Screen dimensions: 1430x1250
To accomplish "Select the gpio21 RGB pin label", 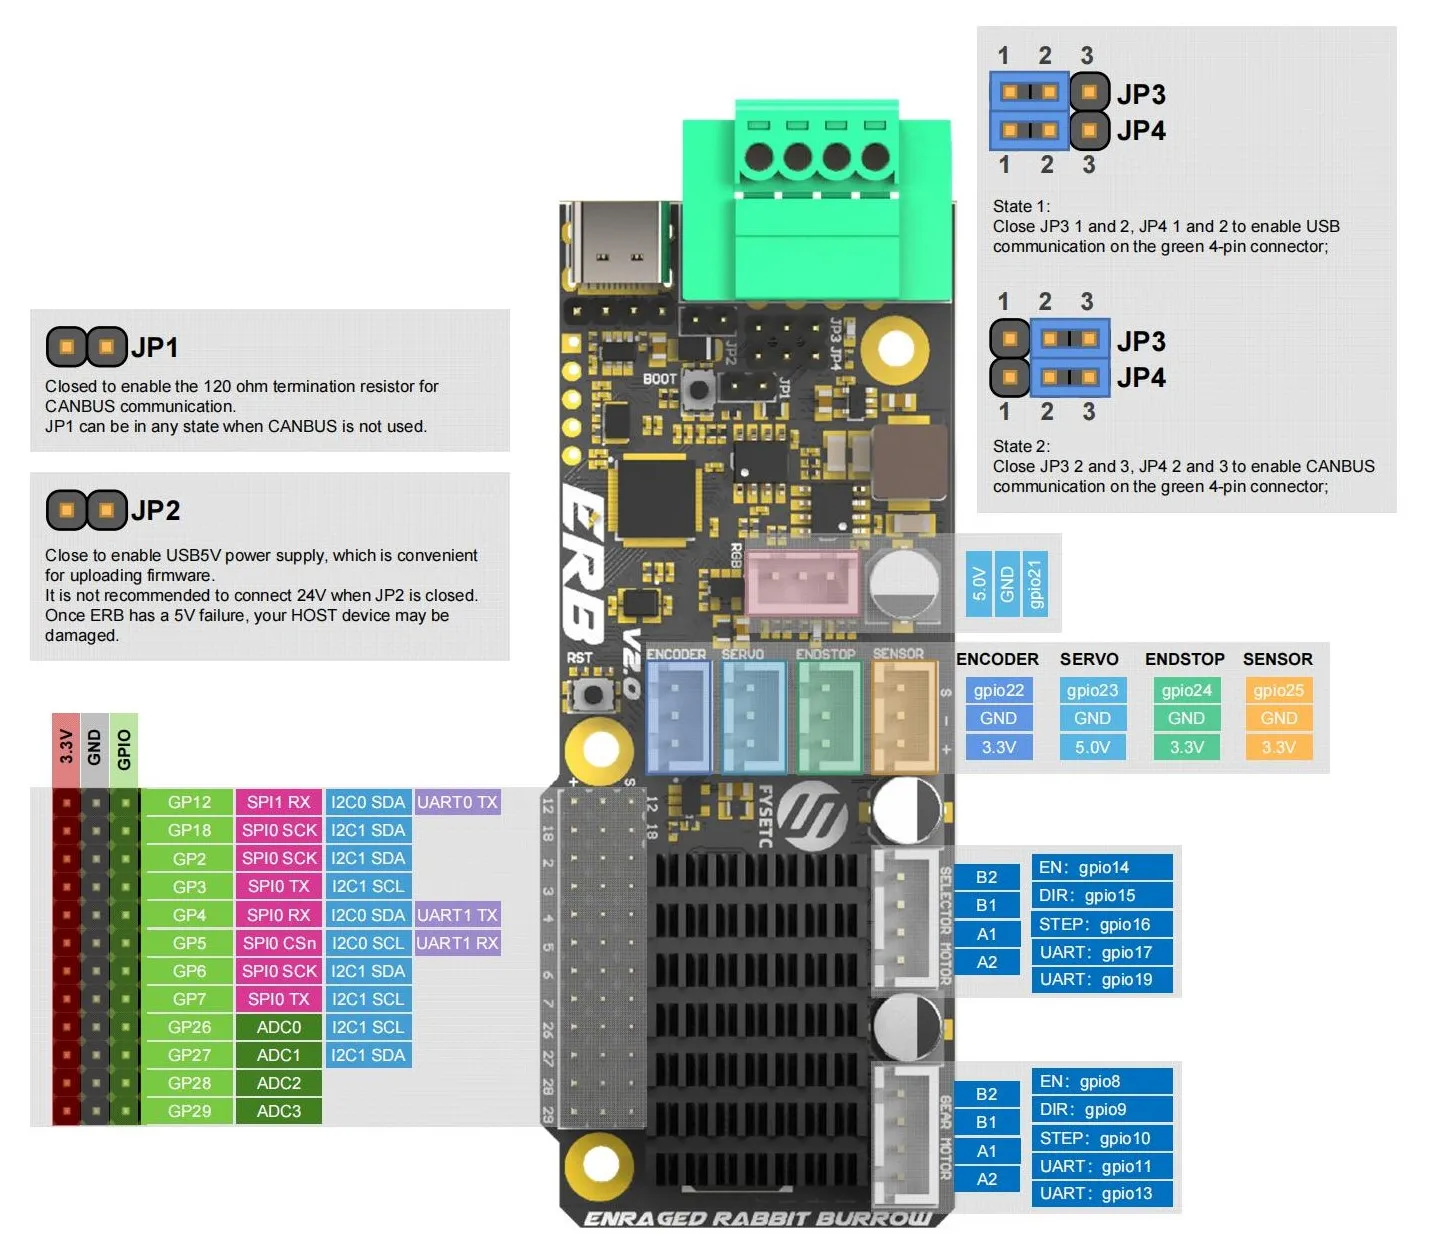I will click(1035, 584).
